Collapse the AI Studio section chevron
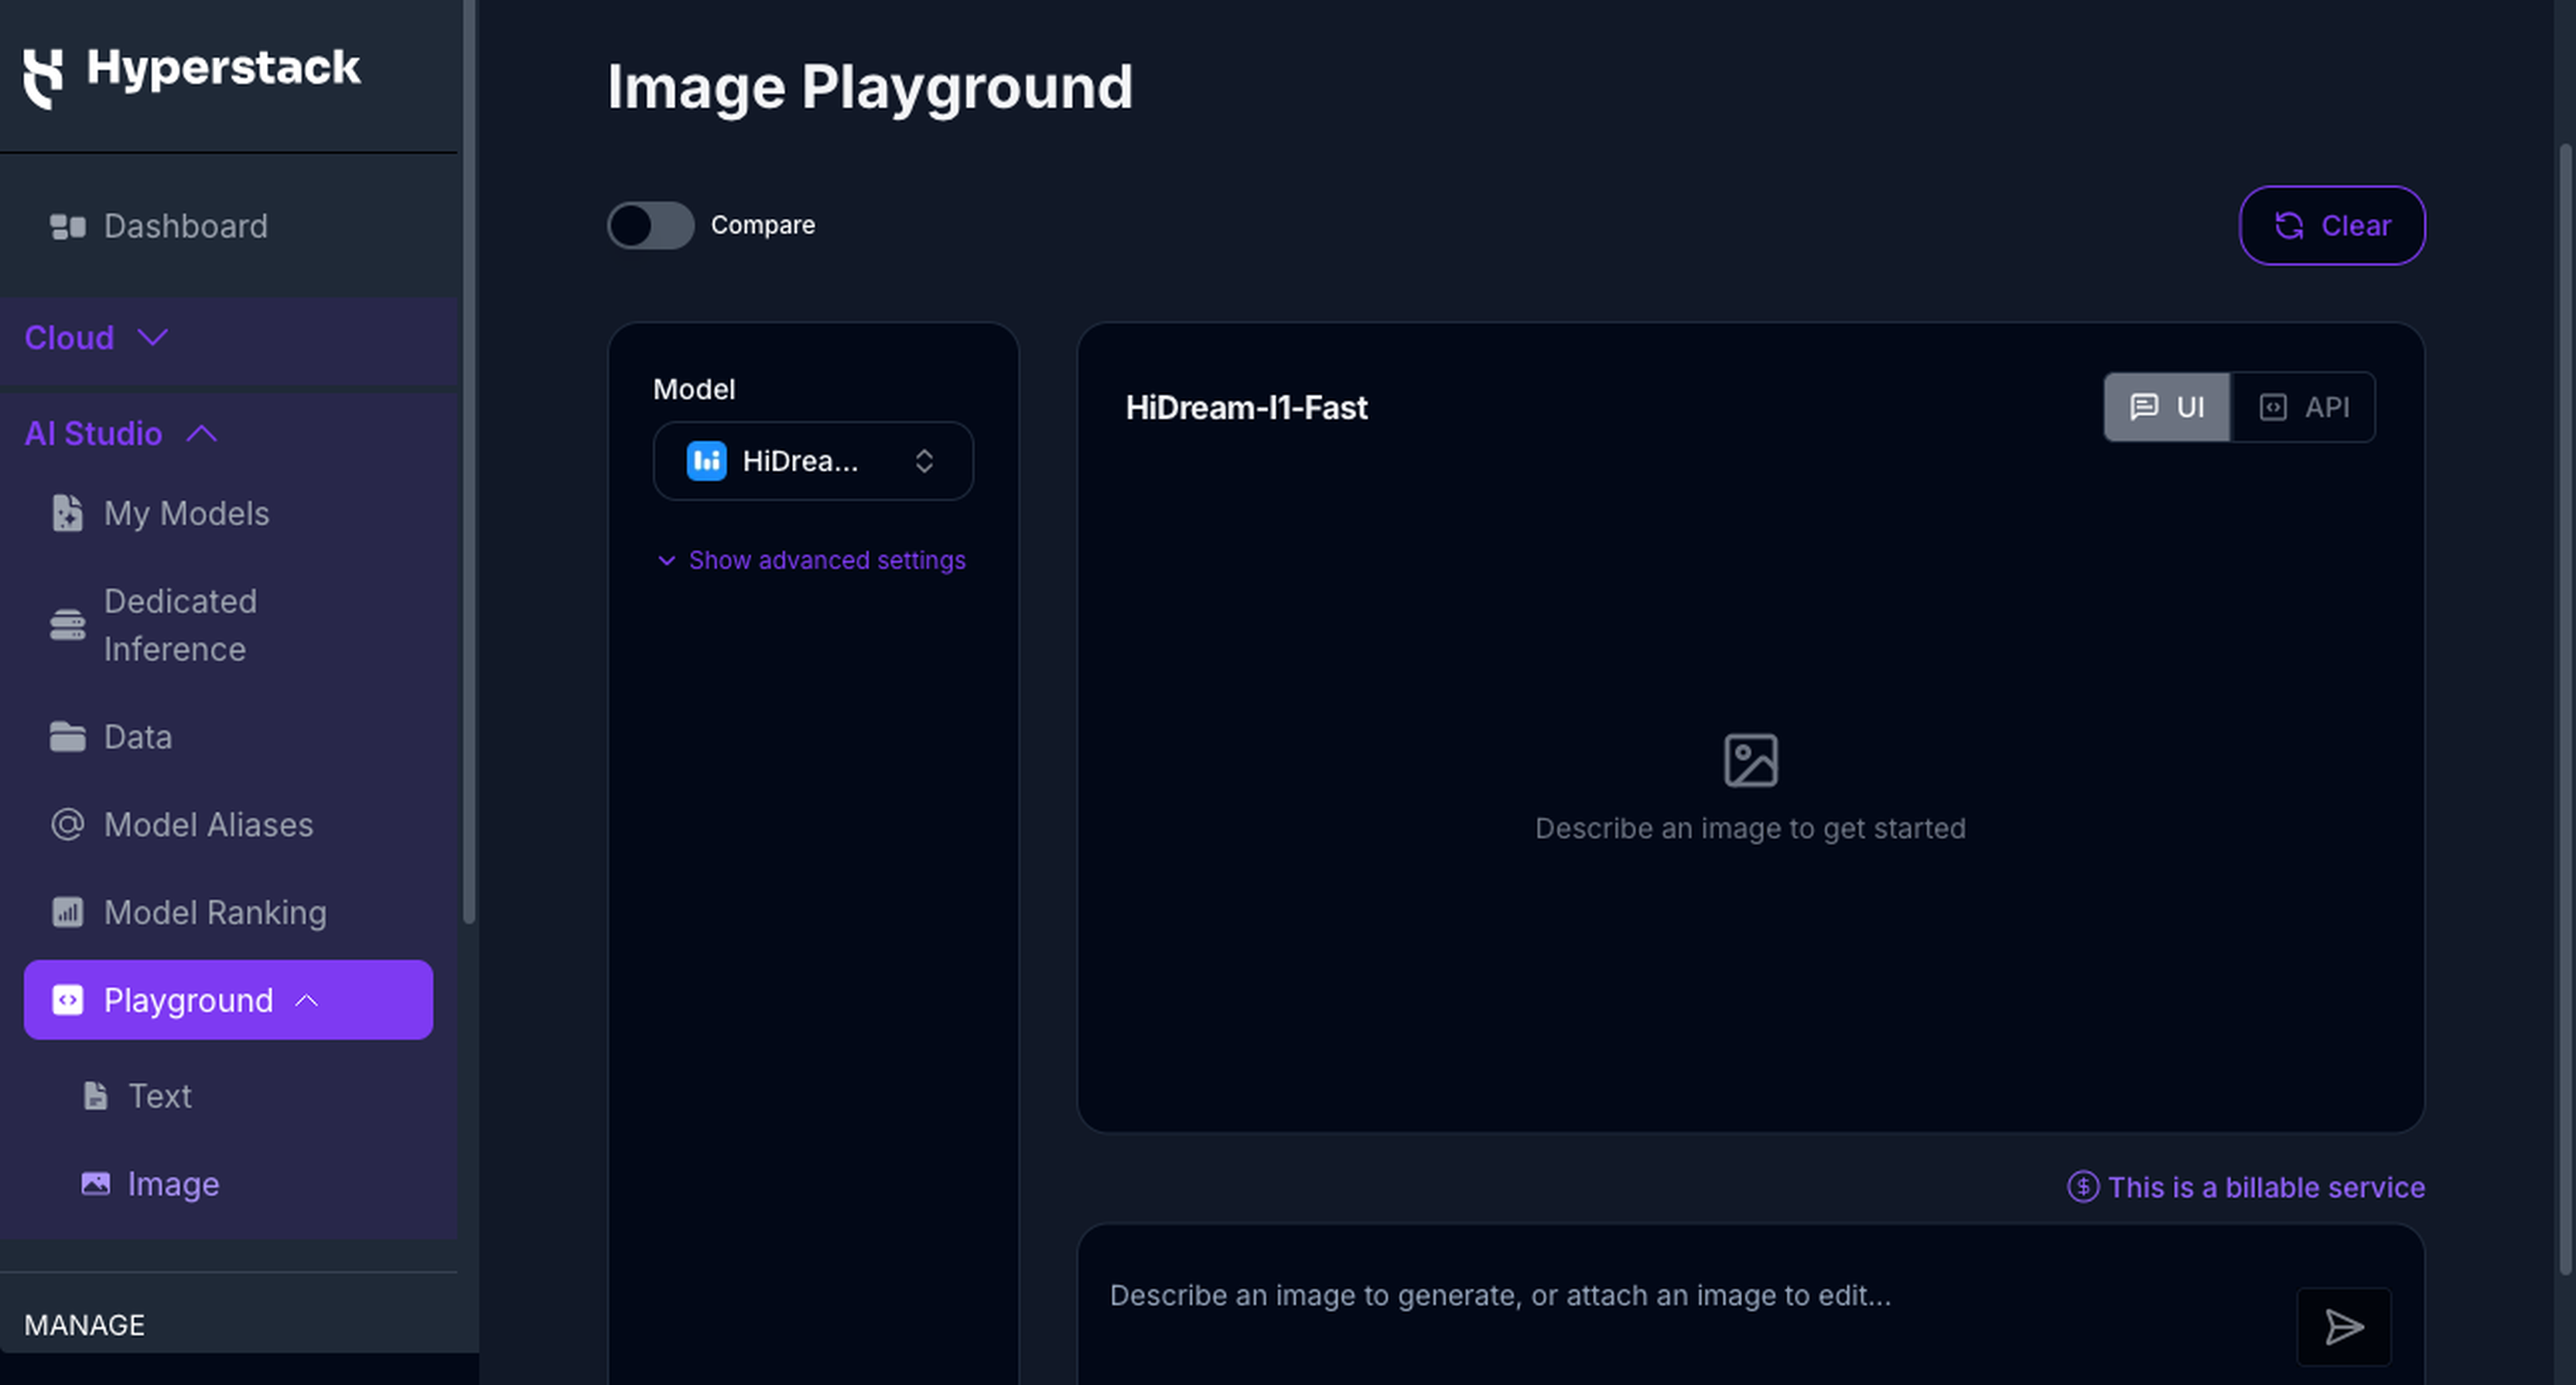 tap(202, 434)
